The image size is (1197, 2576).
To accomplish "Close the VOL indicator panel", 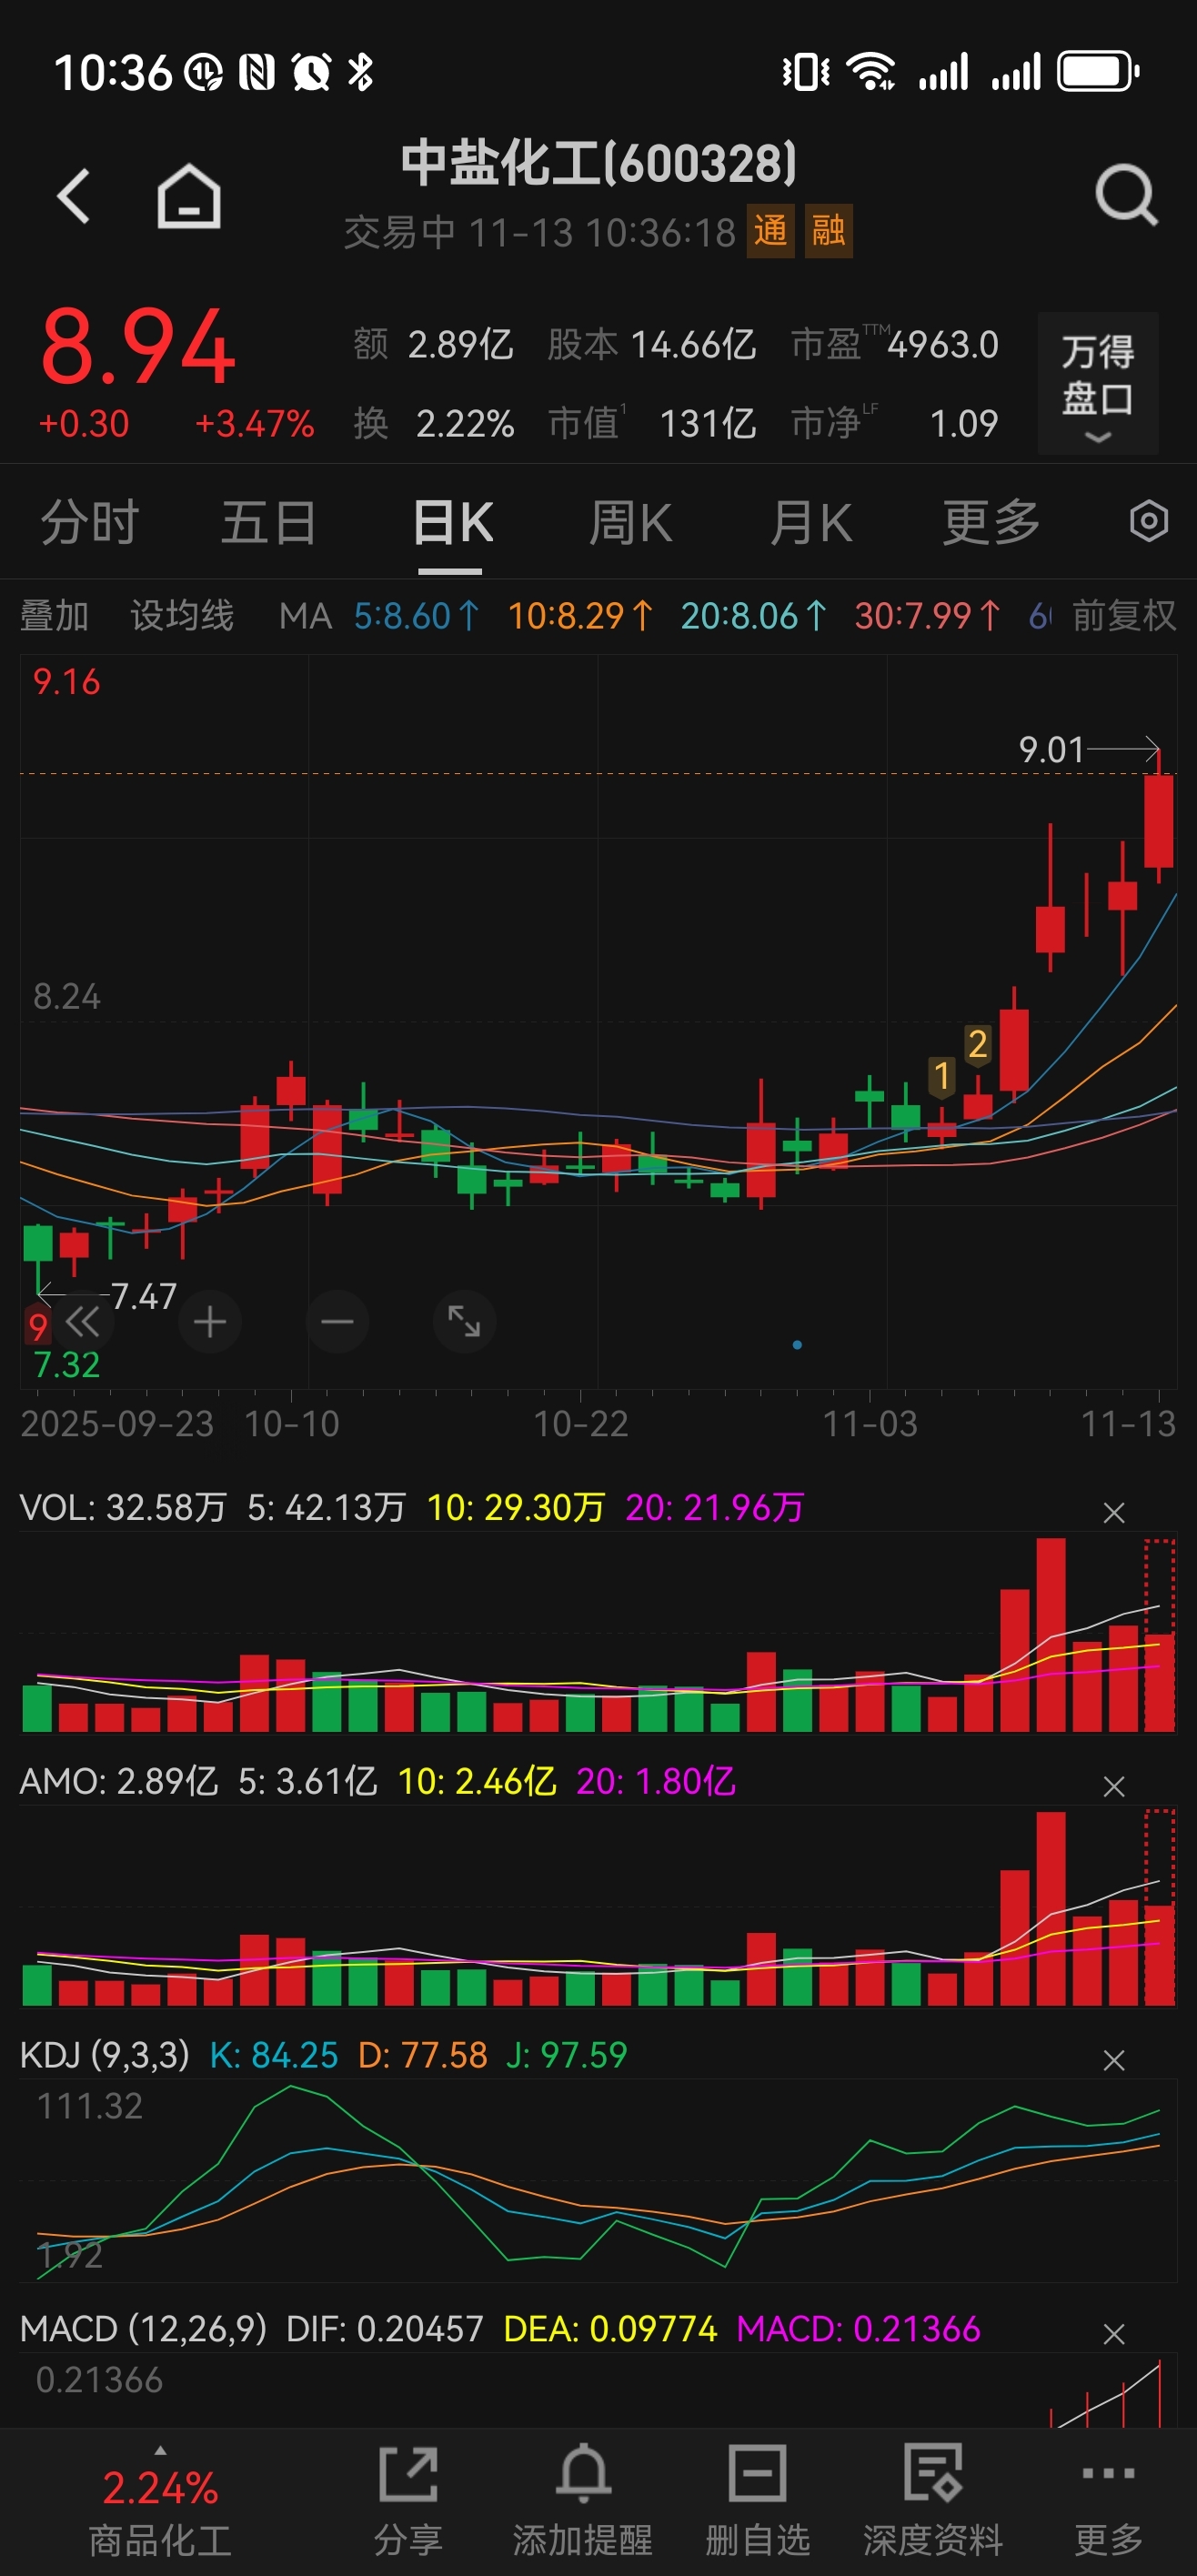I will click(x=1113, y=1512).
